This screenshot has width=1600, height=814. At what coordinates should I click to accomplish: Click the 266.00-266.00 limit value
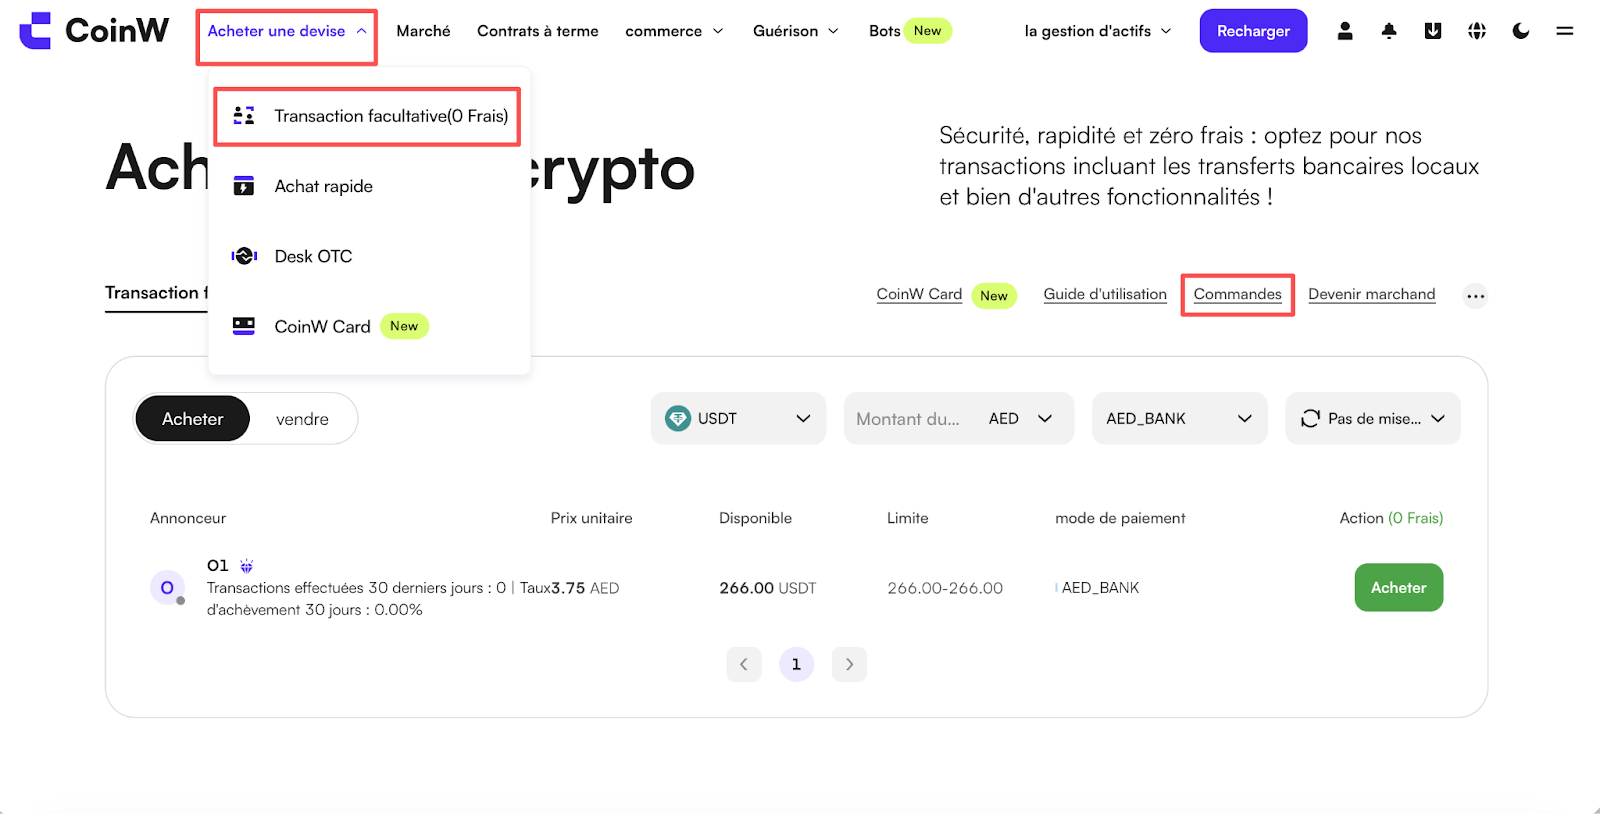coord(945,588)
